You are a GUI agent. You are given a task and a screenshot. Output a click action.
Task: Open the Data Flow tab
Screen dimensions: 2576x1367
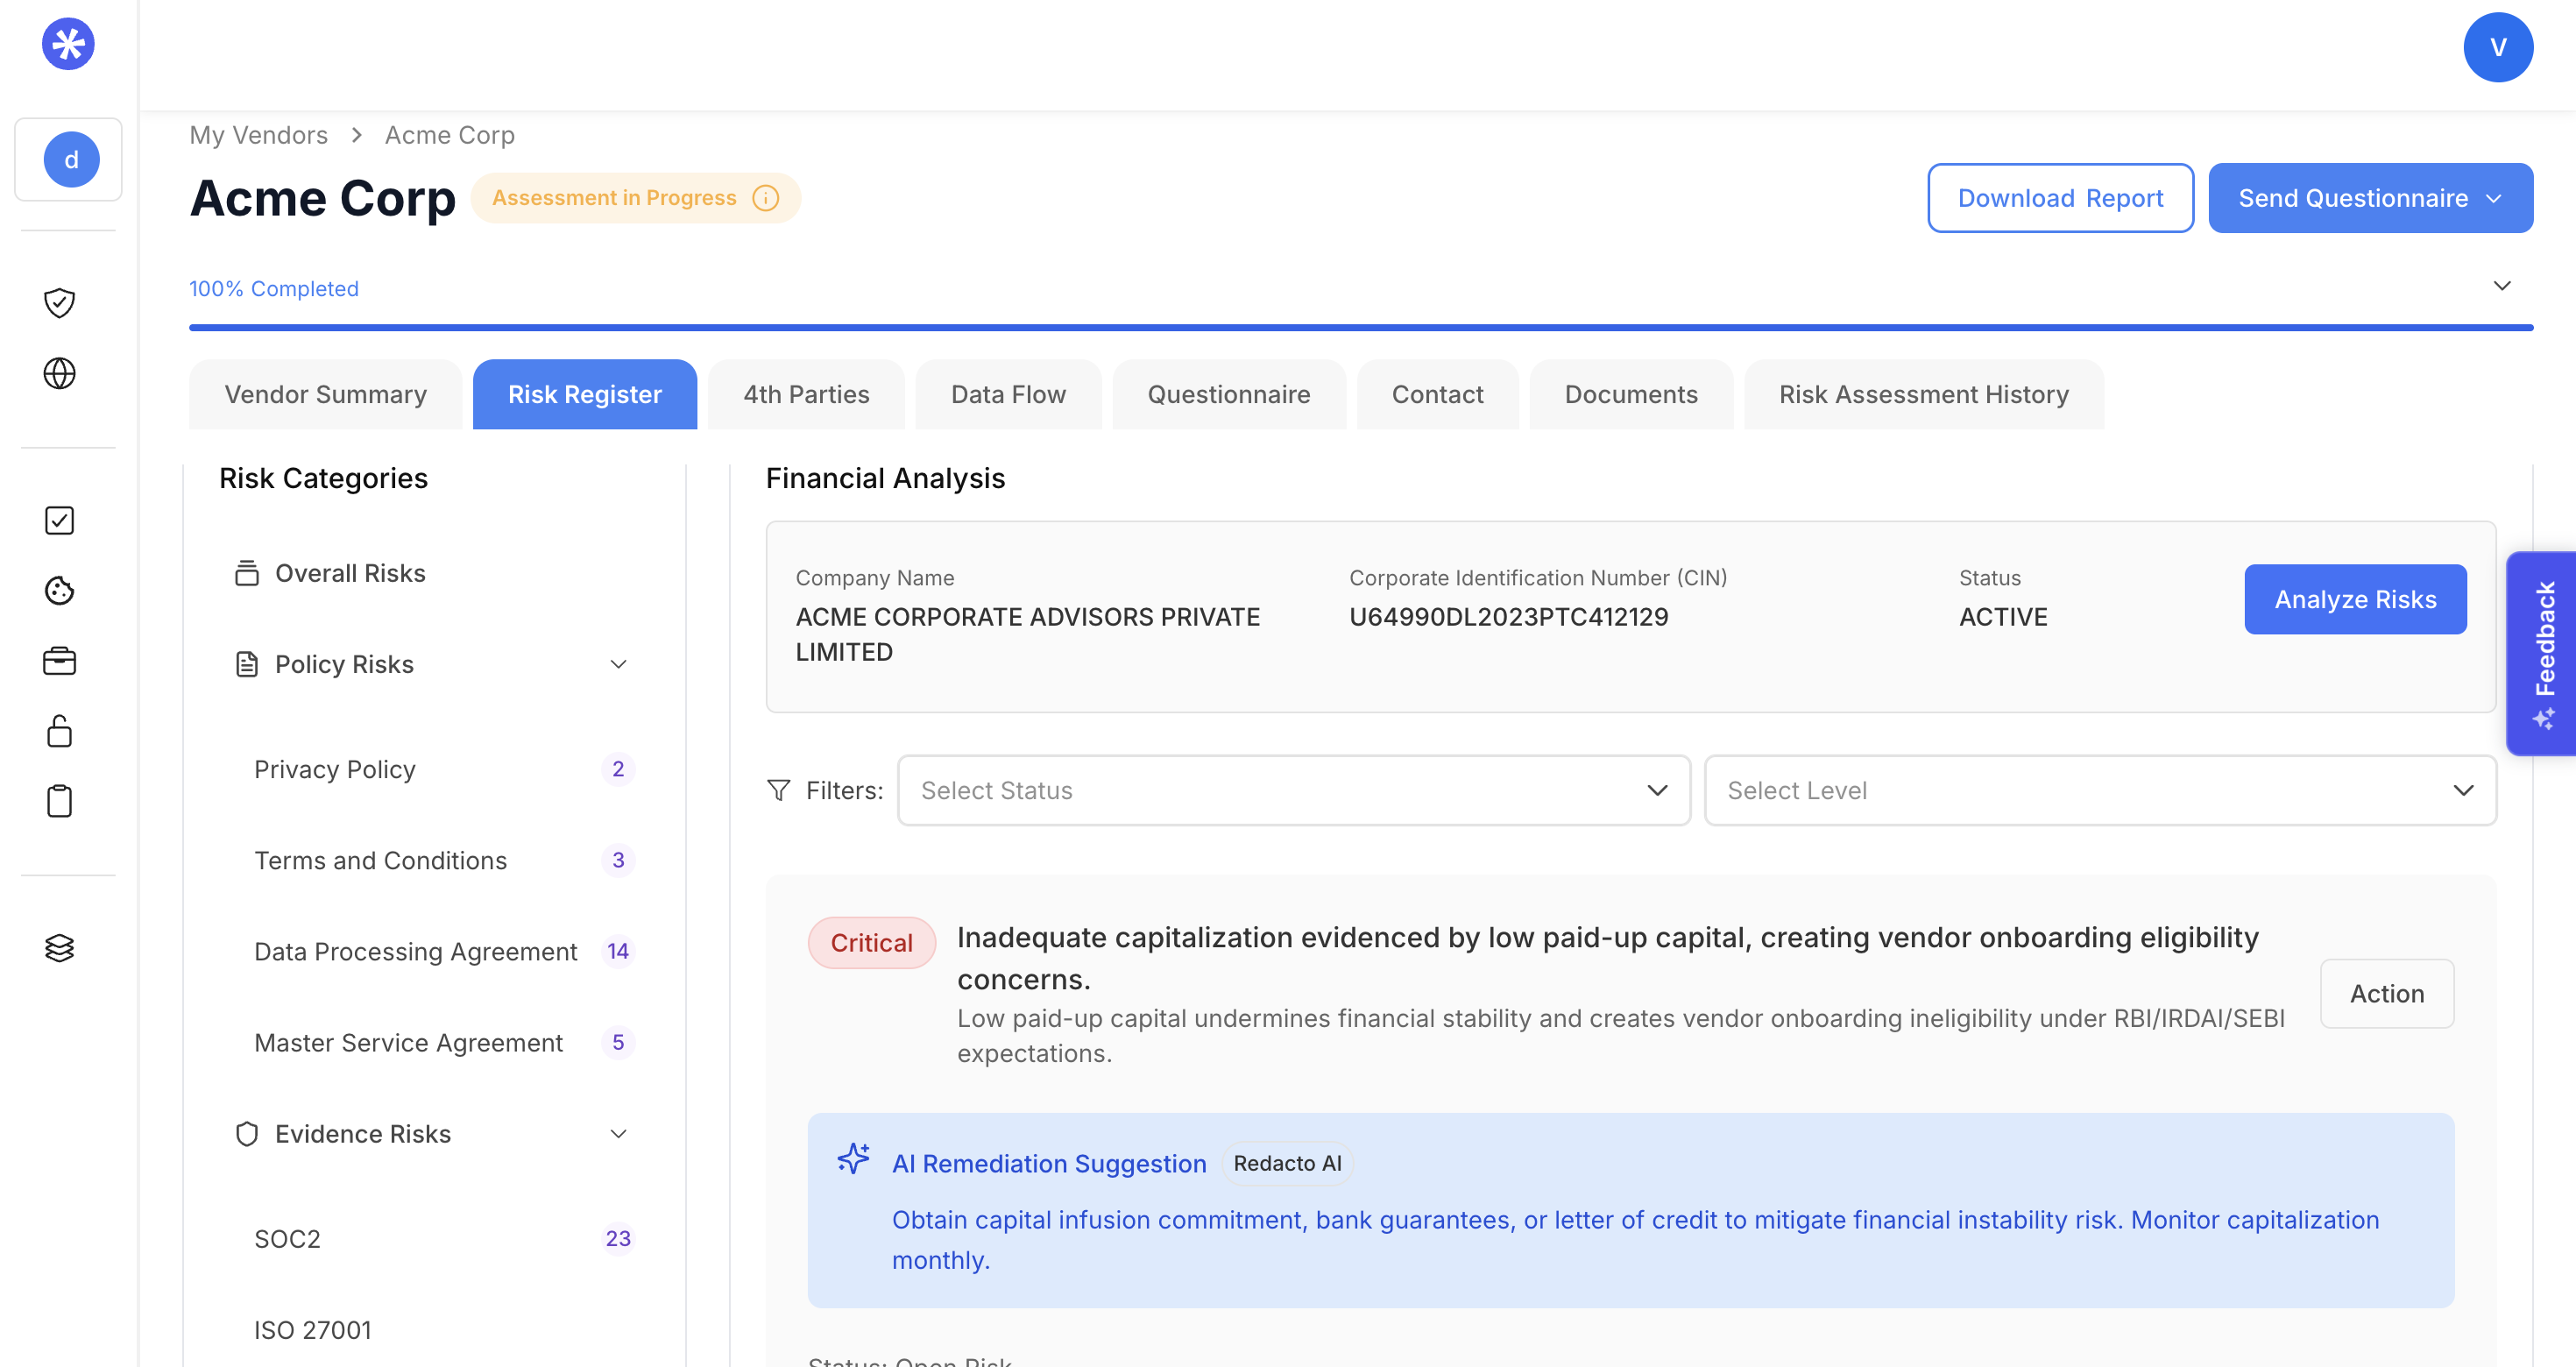click(1007, 394)
